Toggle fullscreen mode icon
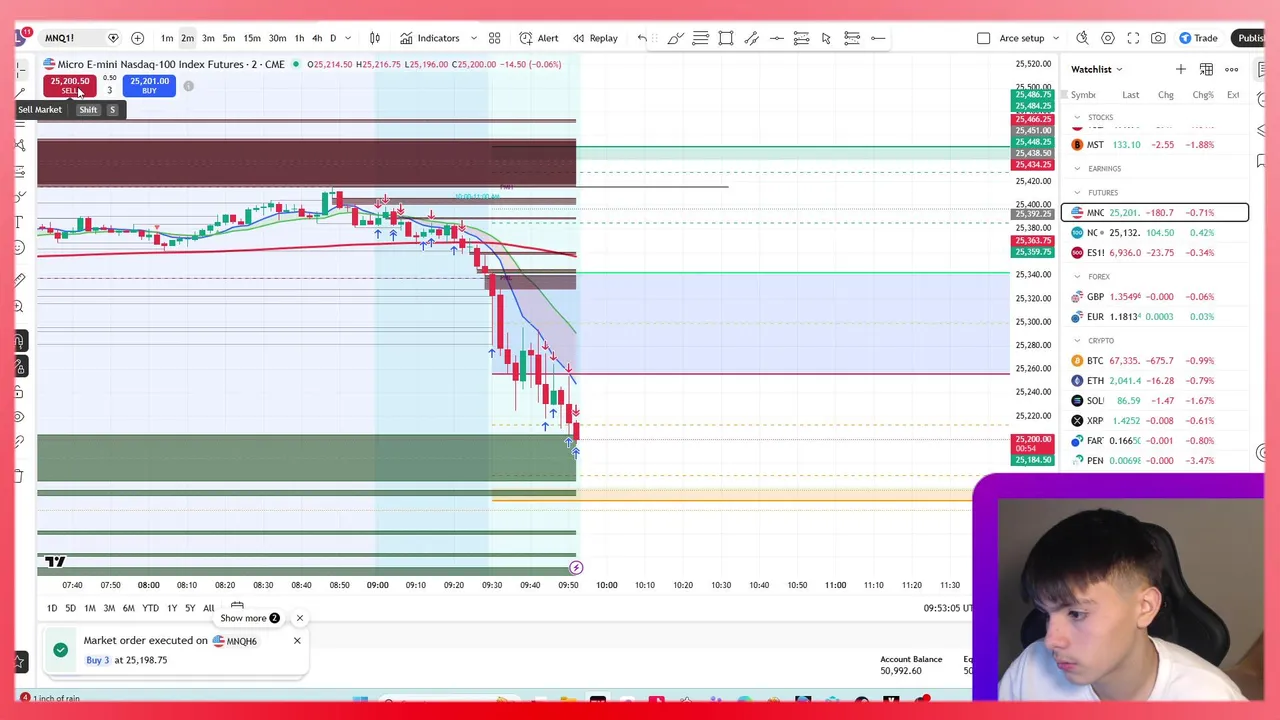Image resolution: width=1280 pixels, height=720 pixels. (x=1133, y=38)
